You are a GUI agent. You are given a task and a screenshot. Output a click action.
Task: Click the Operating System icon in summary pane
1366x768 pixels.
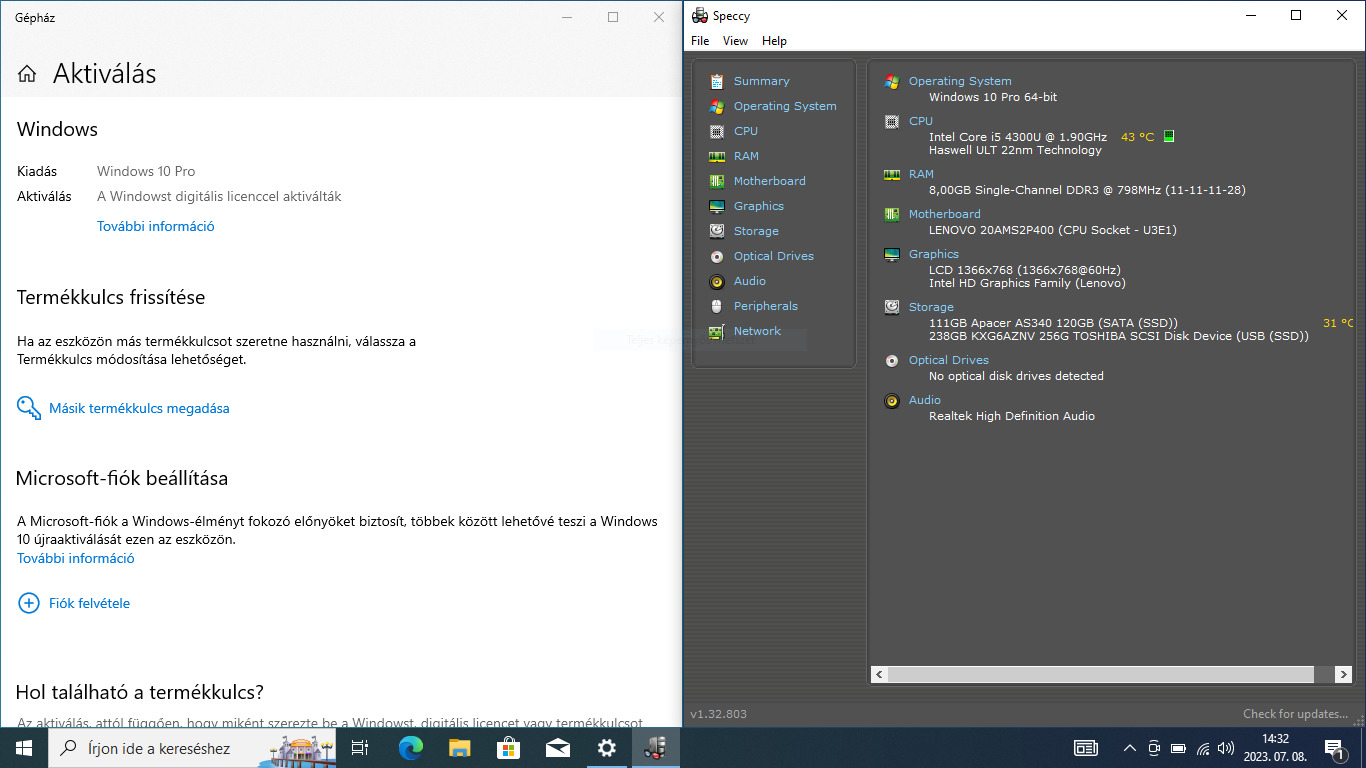click(x=892, y=81)
